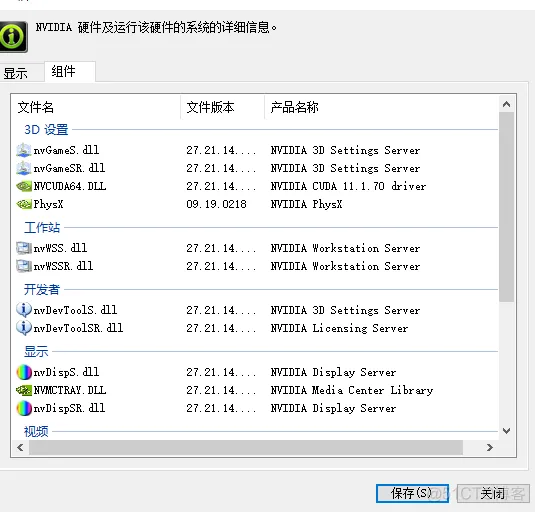The image size is (535, 512).
Task: Select the nvDispS.dll file name
Action: (66, 372)
